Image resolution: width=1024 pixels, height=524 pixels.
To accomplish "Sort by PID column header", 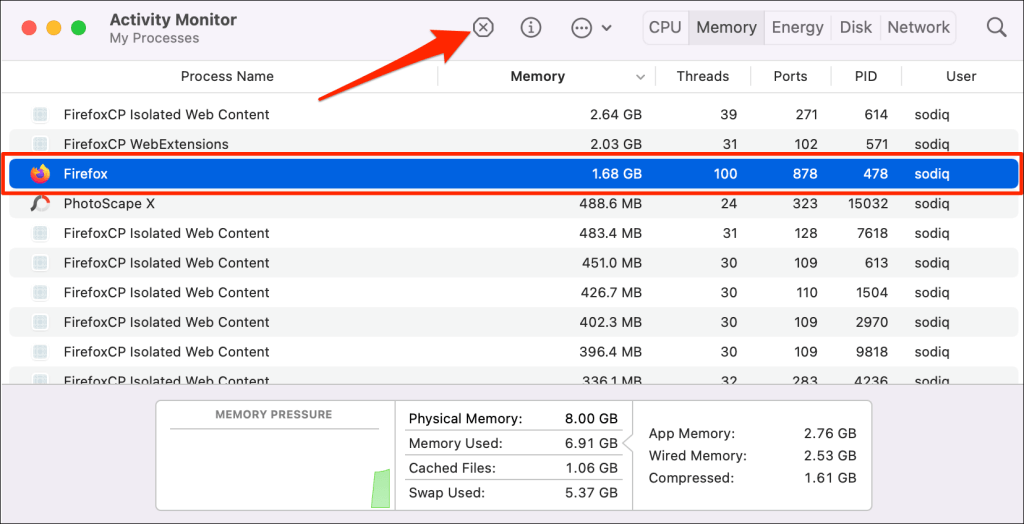I will pos(866,76).
